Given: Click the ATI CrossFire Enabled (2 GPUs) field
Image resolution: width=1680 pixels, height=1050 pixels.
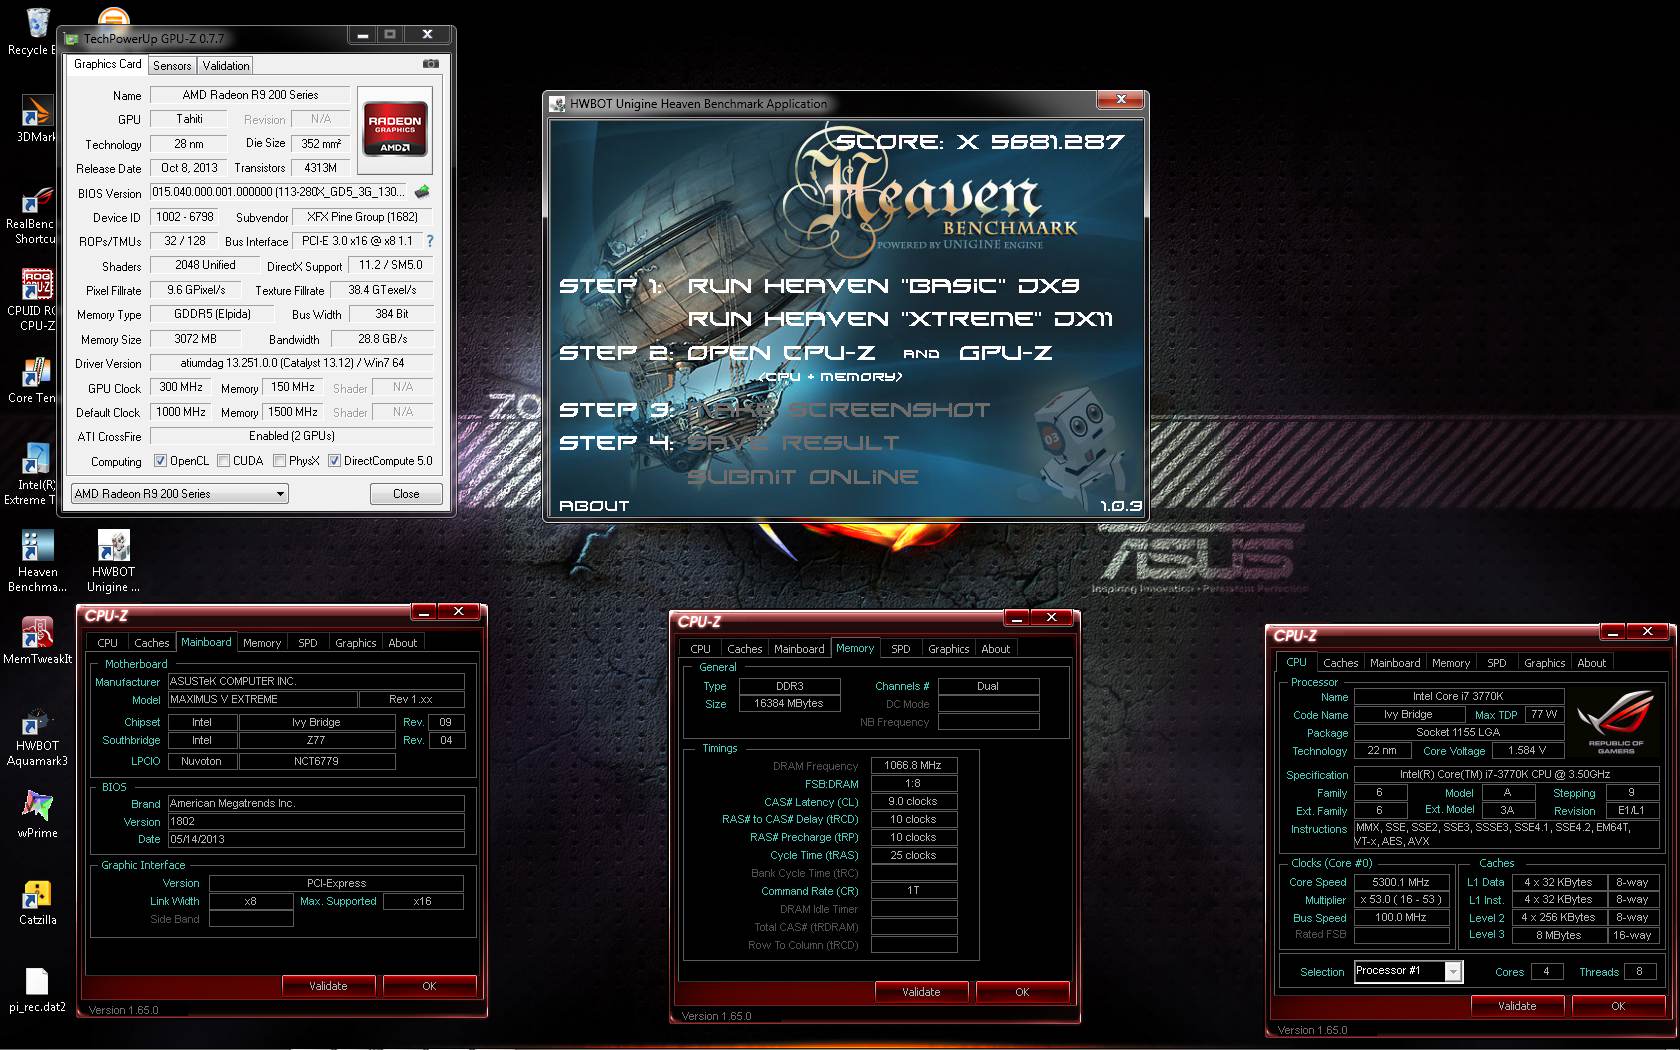Looking at the screenshot, I should 292,436.
